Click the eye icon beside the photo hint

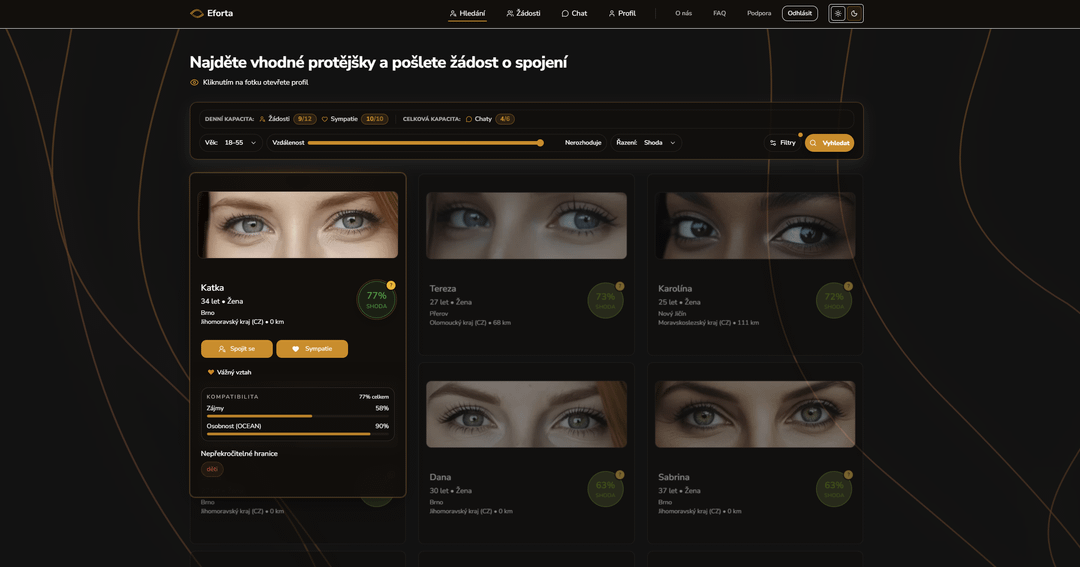point(195,82)
